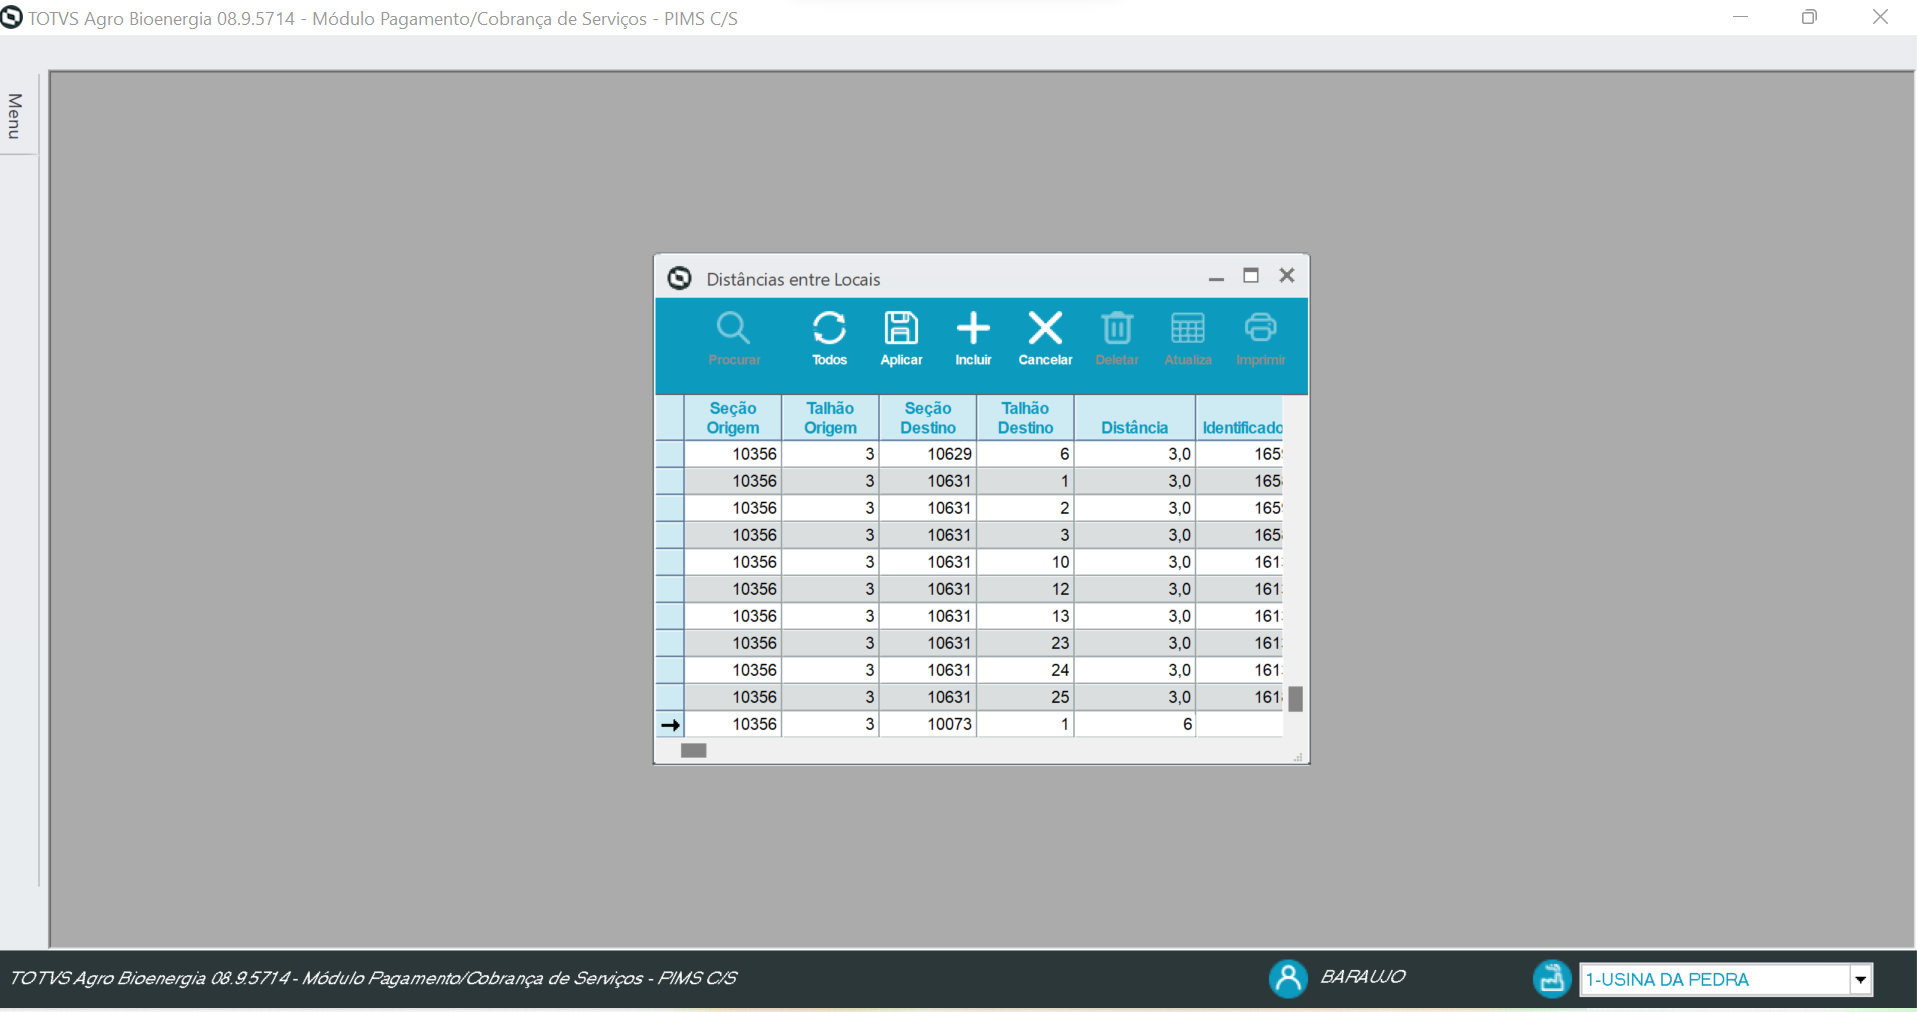Restore down the main TOTVS window

(1809, 17)
